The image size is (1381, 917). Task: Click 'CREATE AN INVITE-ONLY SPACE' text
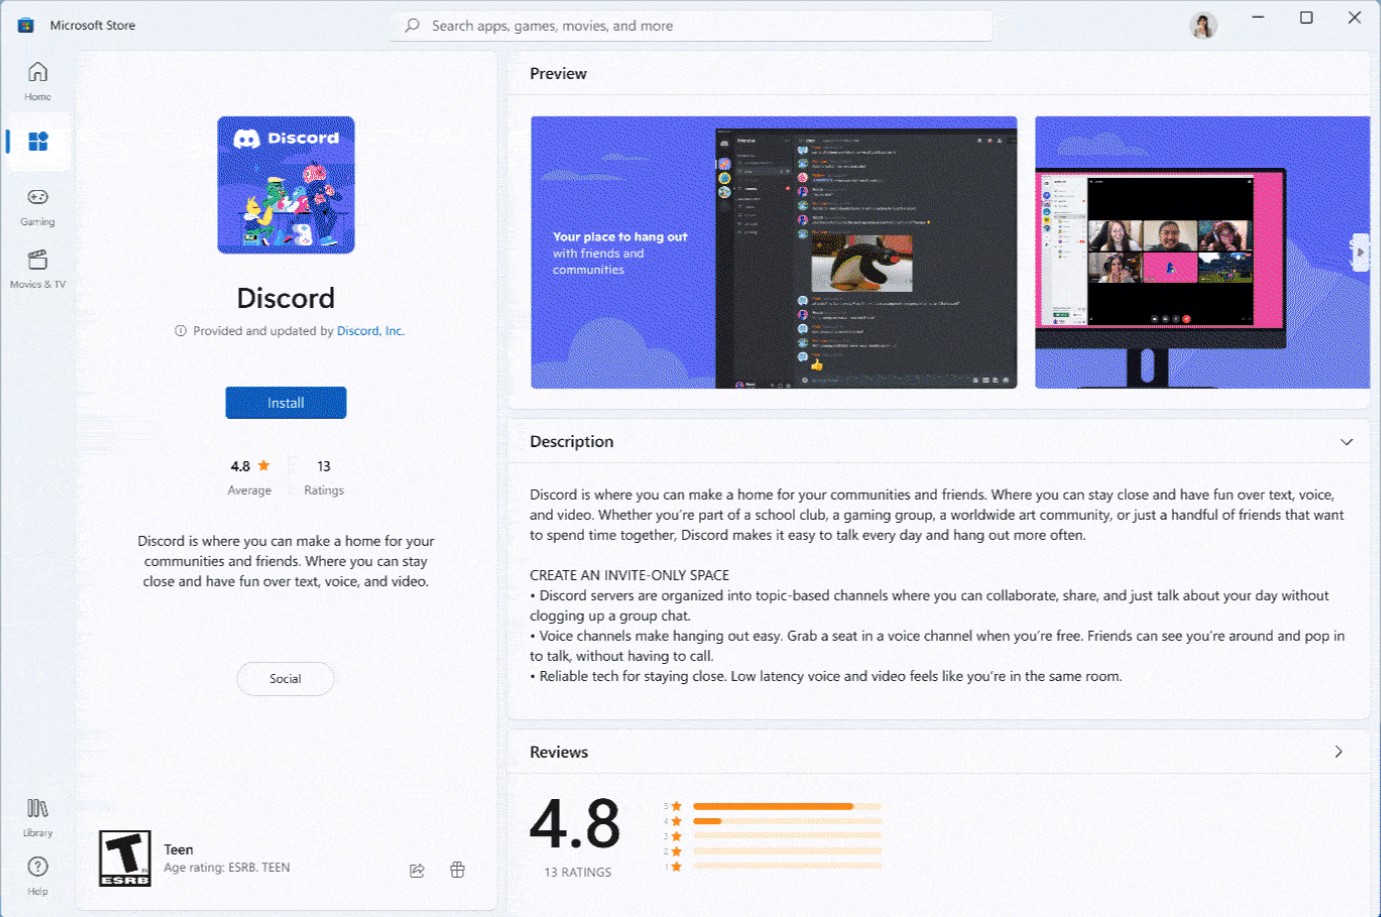tap(630, 575)
